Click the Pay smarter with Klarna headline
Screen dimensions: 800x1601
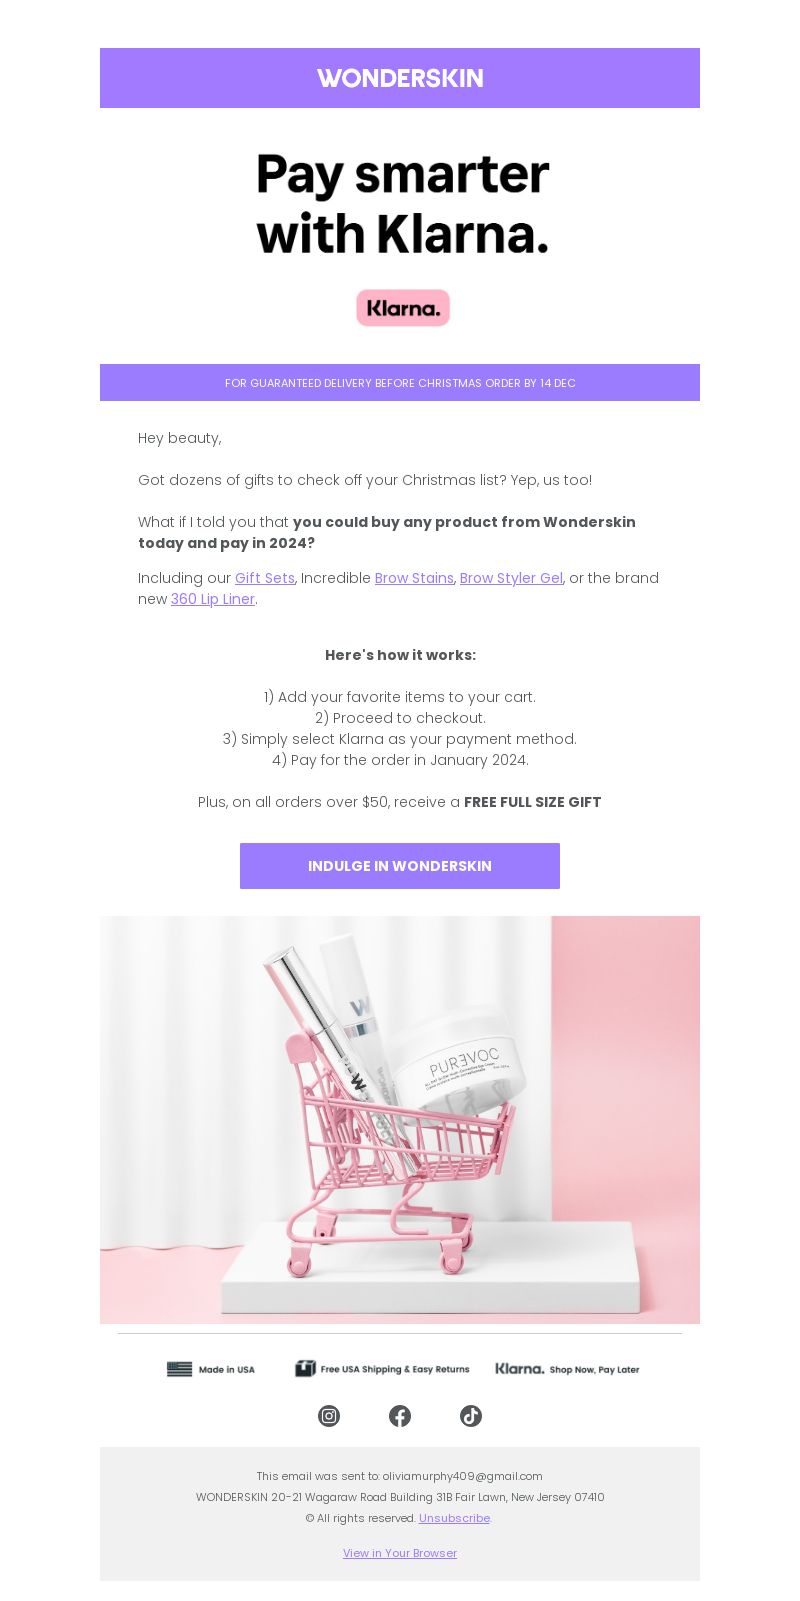coord(403,204)
